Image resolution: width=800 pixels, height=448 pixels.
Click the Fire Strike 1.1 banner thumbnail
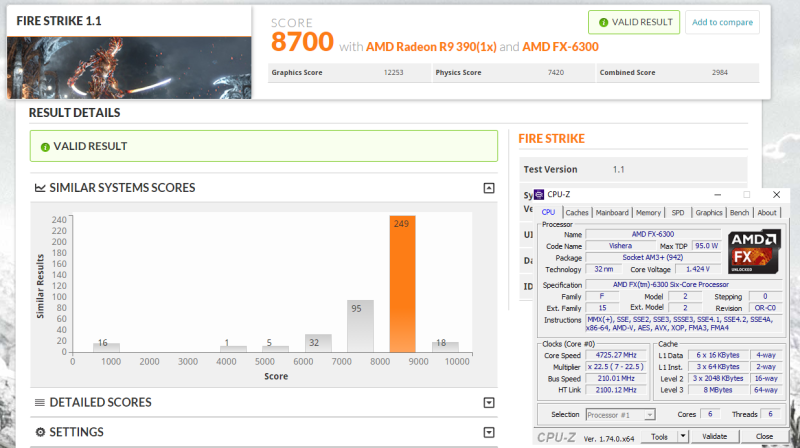129,67
